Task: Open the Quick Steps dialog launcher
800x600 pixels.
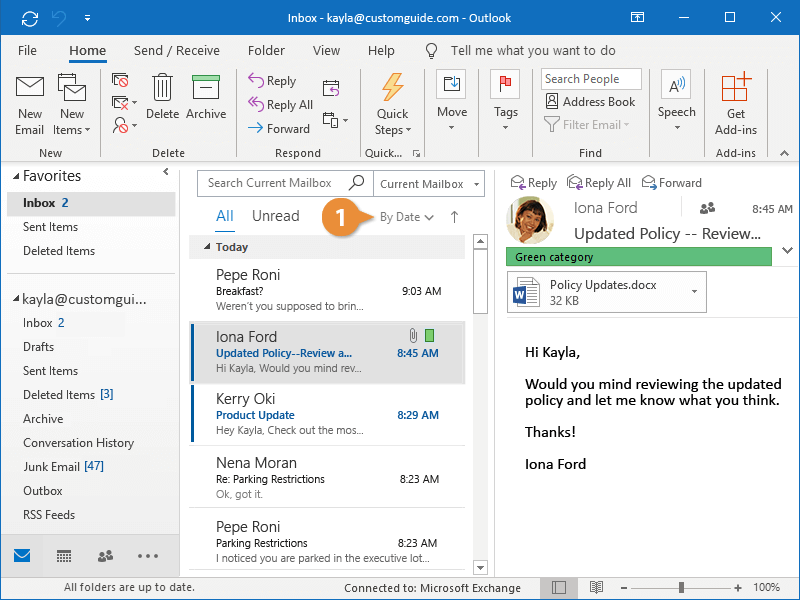Action: pos(416,153)
